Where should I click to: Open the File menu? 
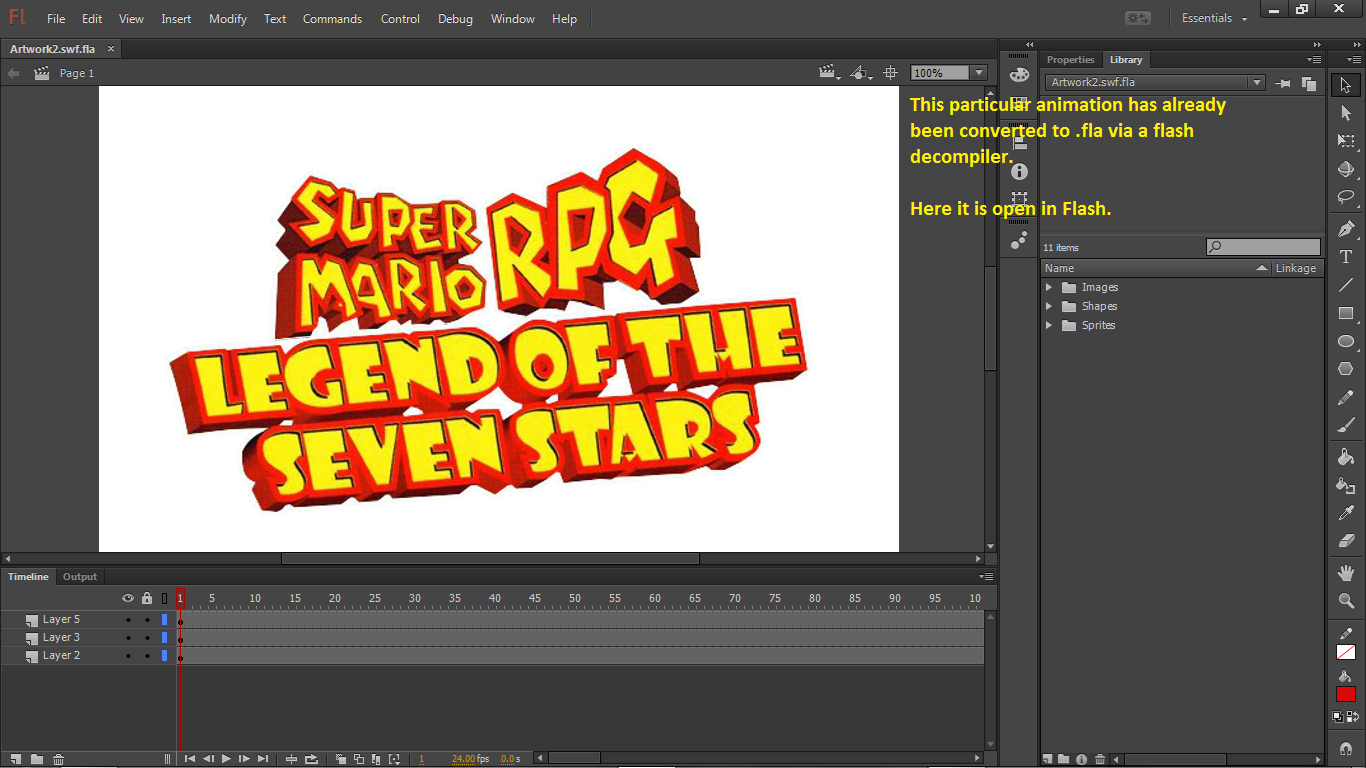tap(56, 19)
